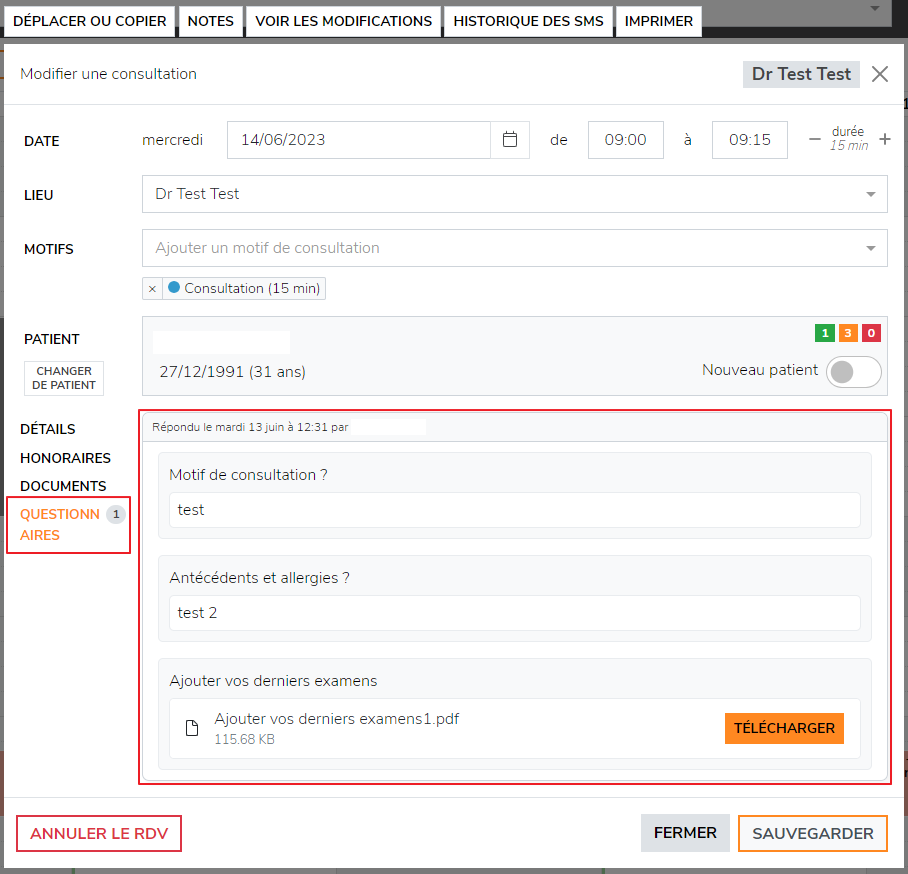The image size is (908, 874).
Task: Cancel appointment with Annuler le RDV
Action: pyautogui.click(x=99, y=833)
